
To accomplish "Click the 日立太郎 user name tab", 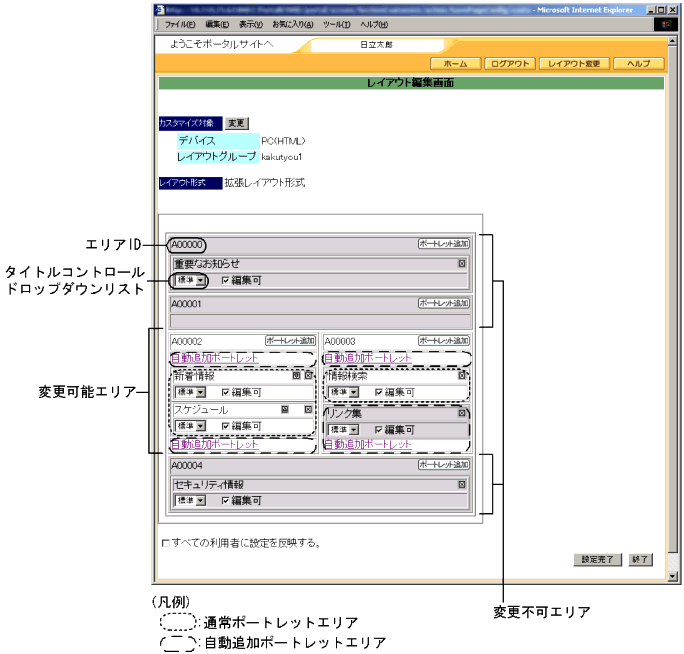I will coord(376,45).
